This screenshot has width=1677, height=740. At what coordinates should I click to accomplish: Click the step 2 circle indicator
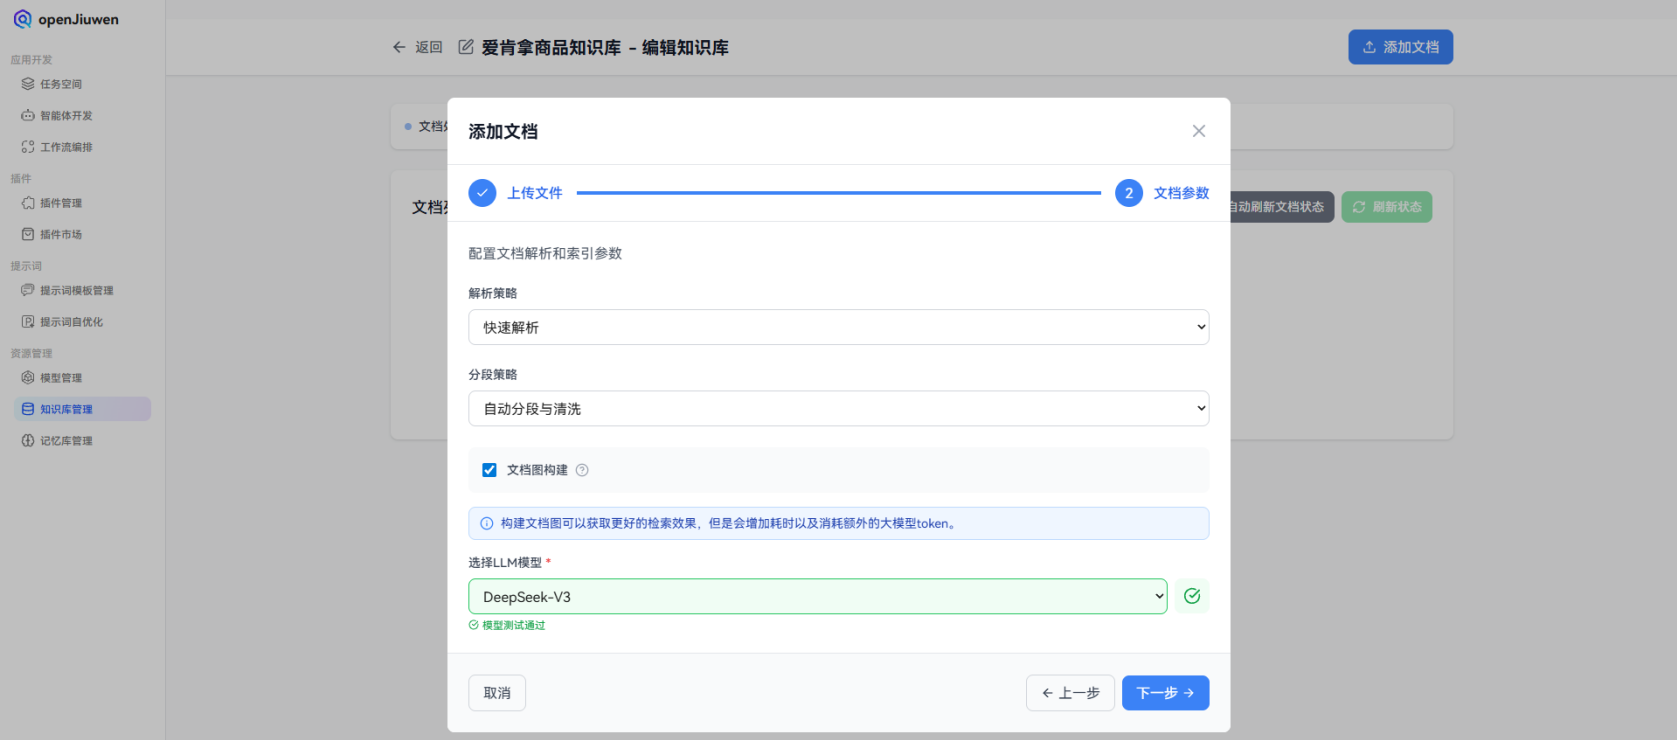(1129, 193)
